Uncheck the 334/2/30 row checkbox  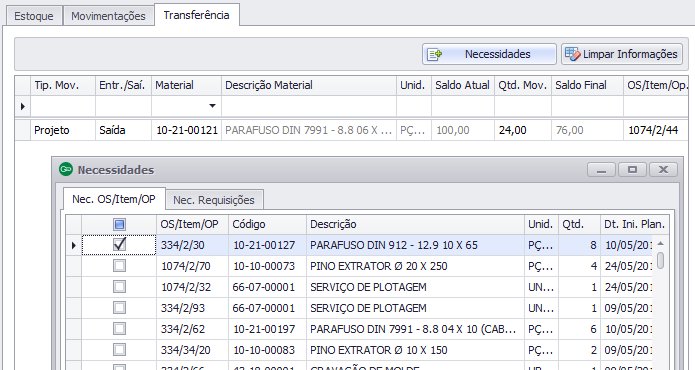[x=119, y=245]
